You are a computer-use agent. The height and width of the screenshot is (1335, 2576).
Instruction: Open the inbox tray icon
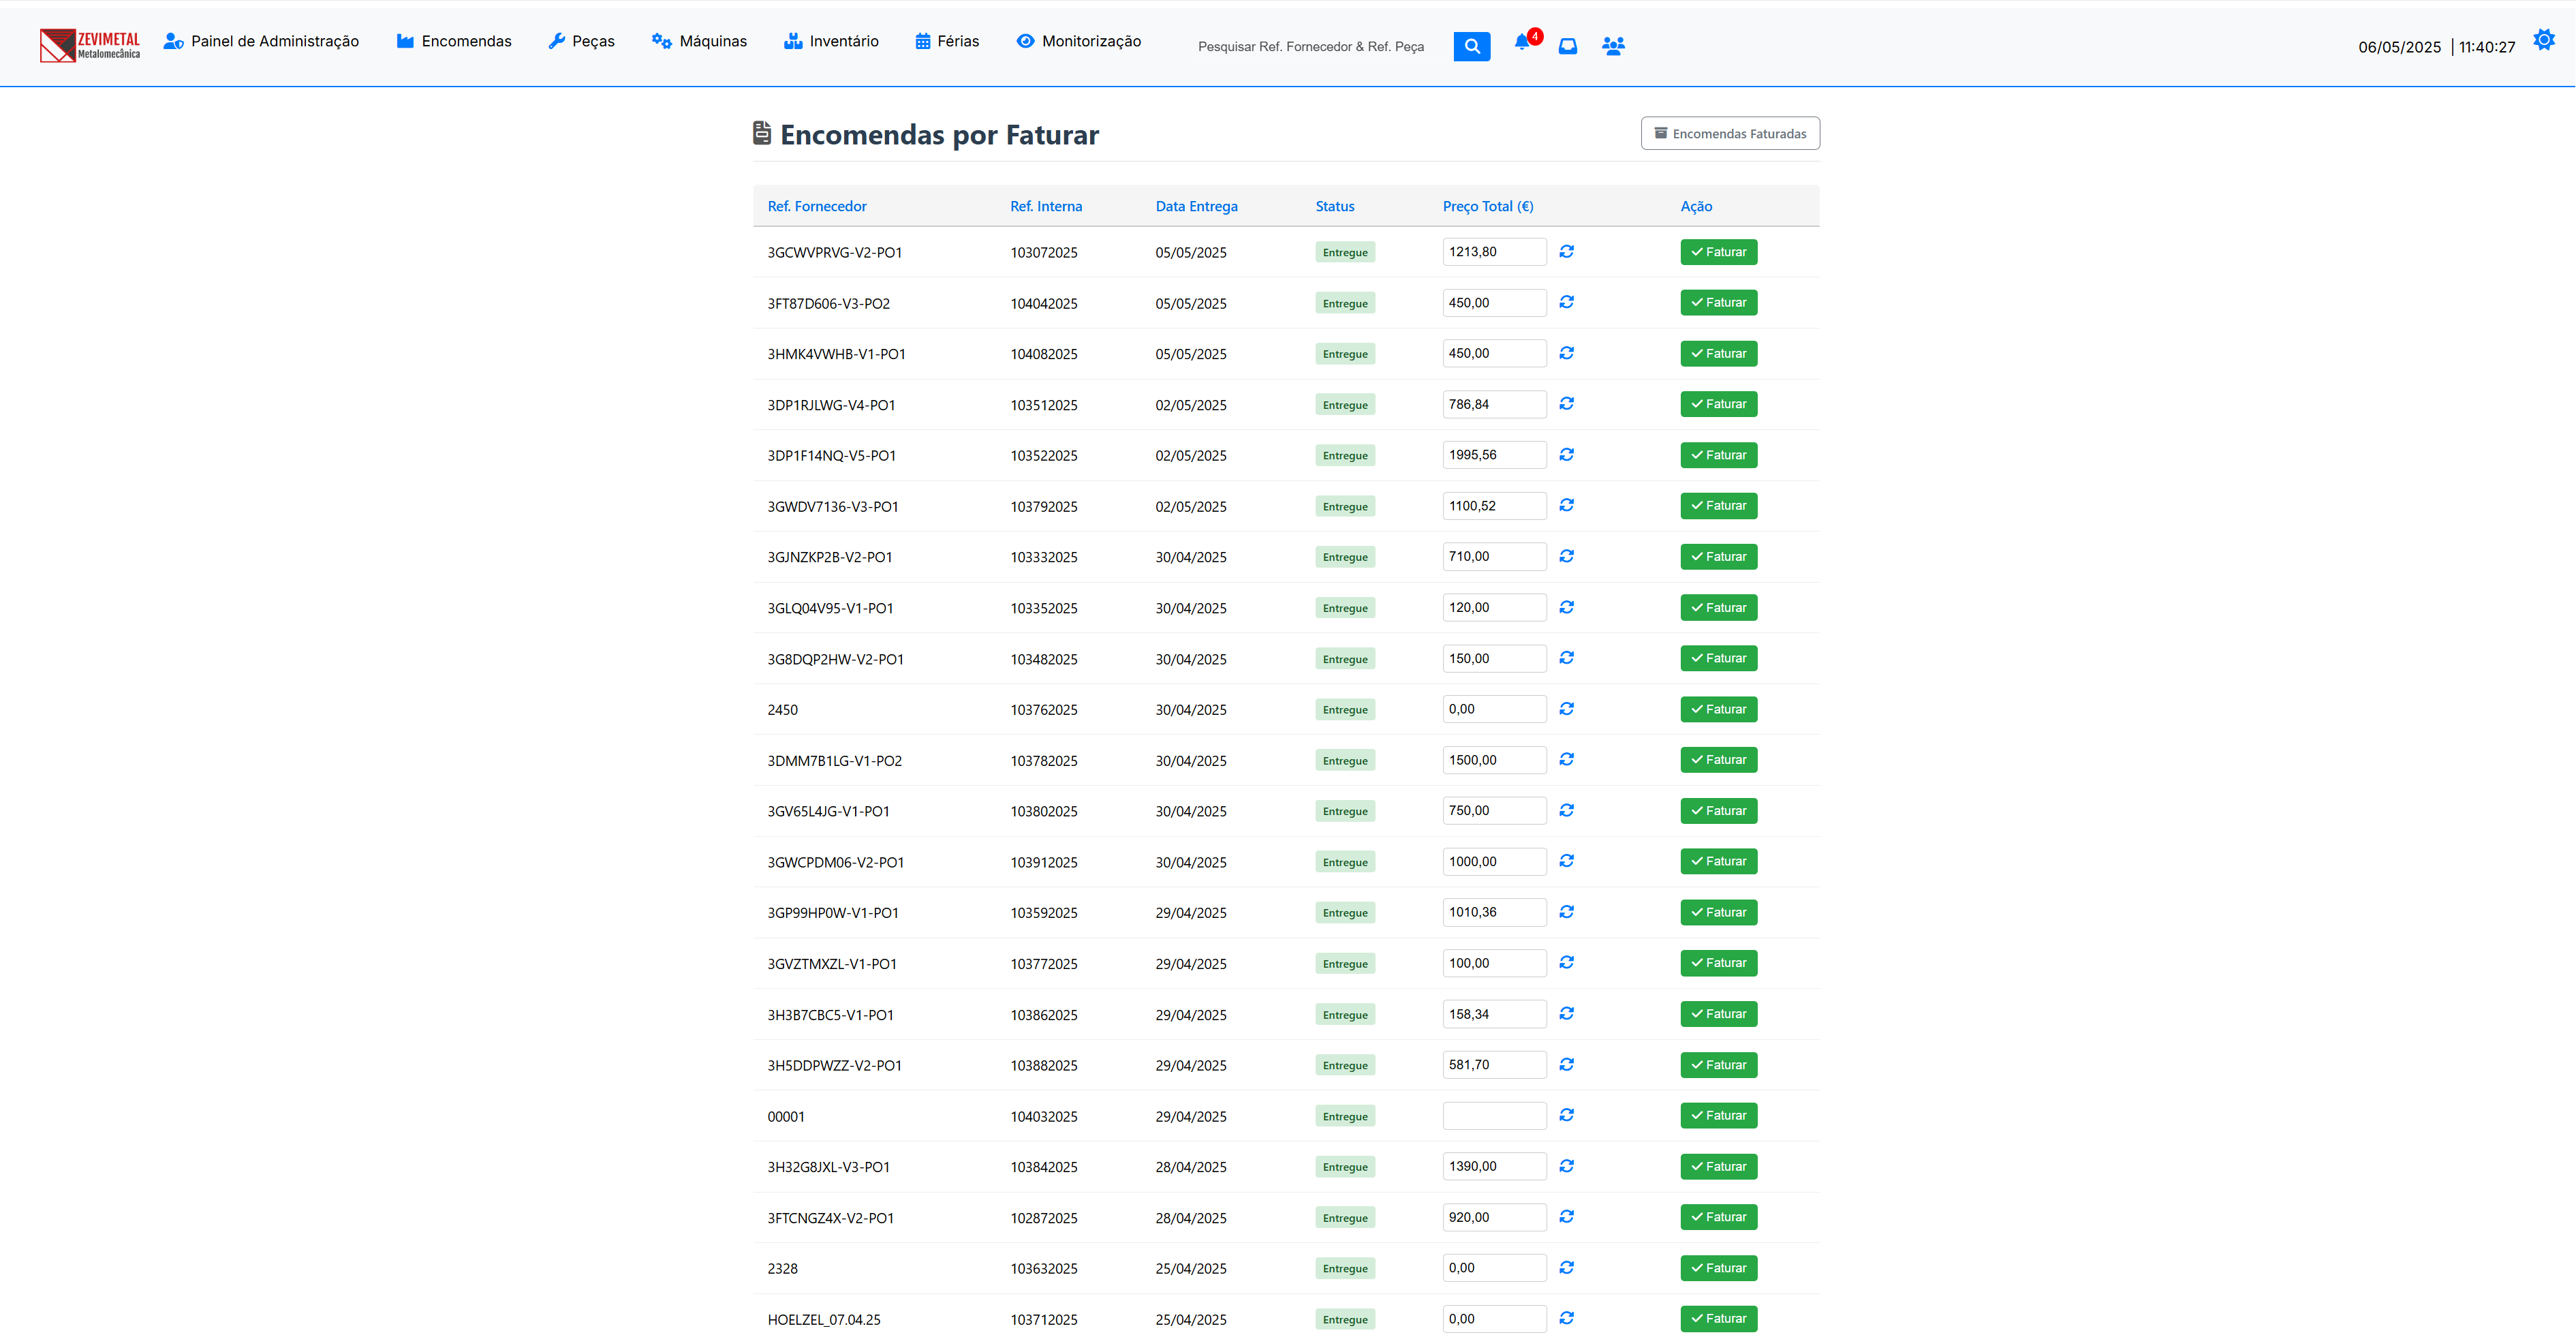1567,46
